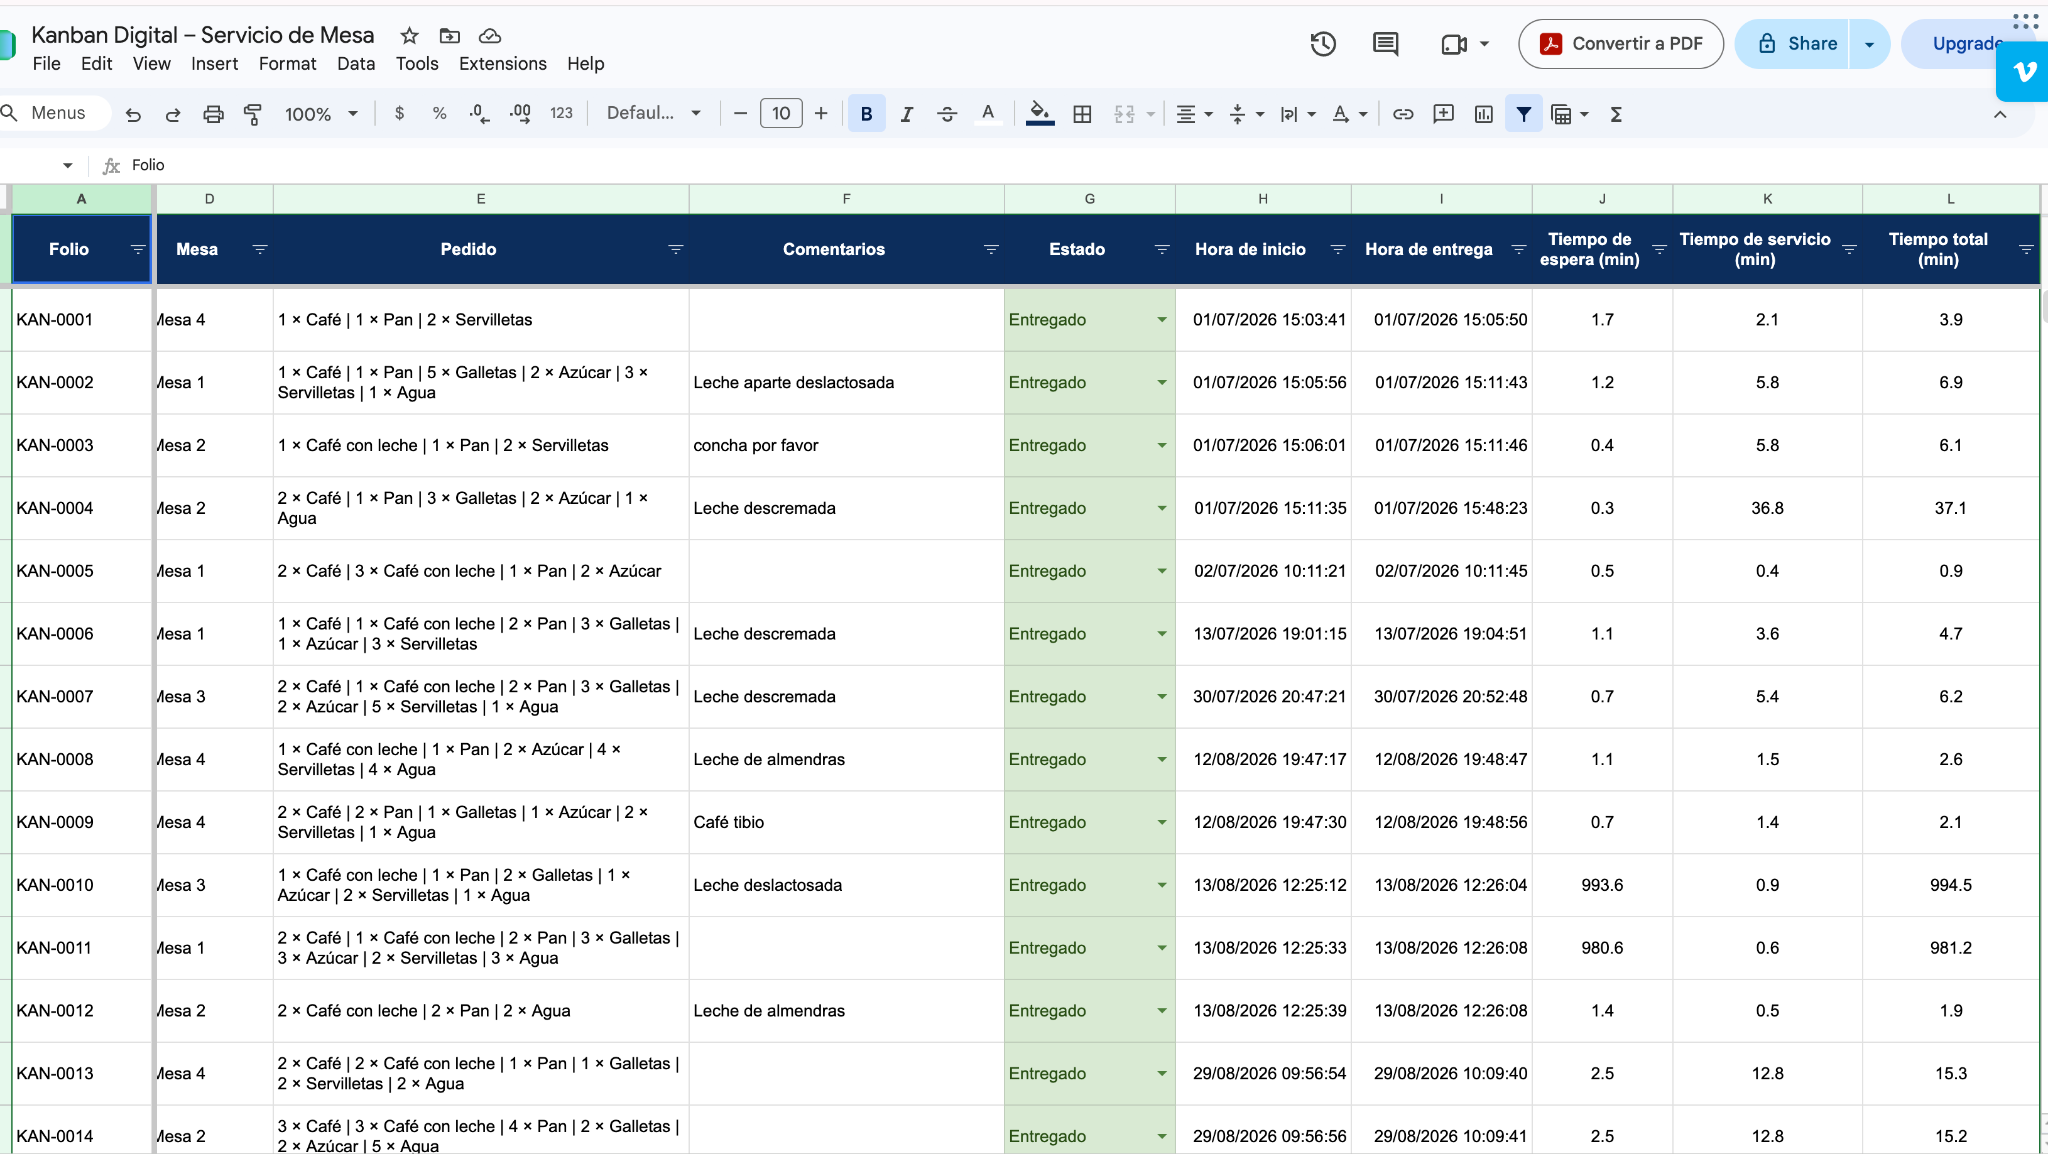
Task: Toggle bold formatting button
Action: tap(866, 114)
